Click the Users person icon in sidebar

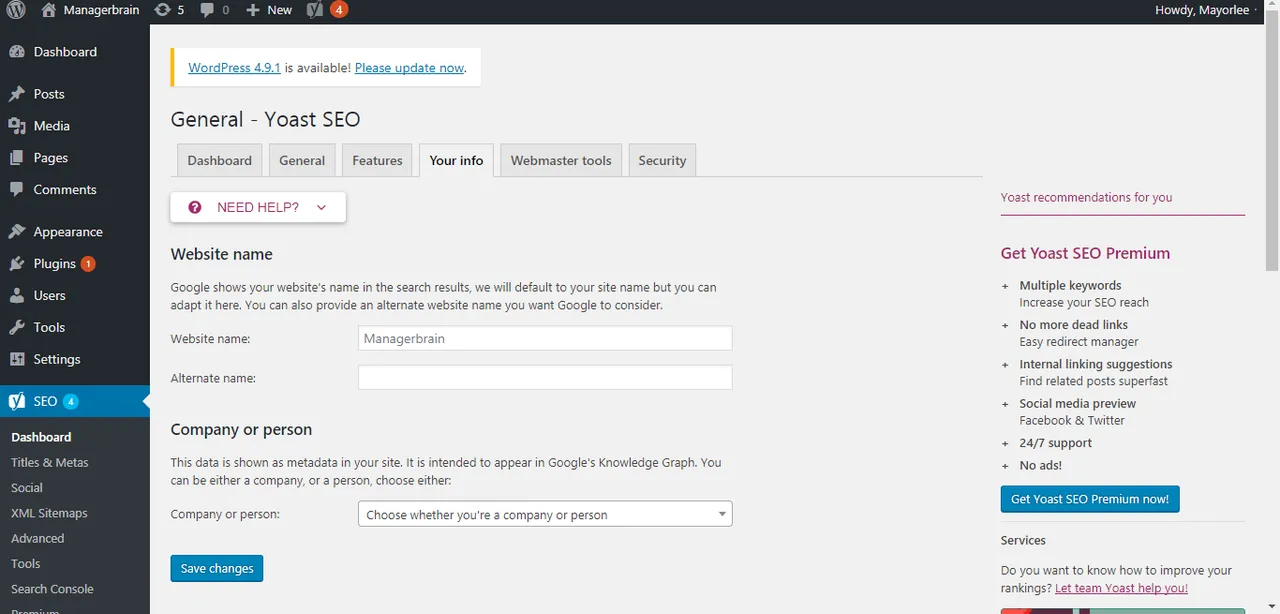tap(17, 296)
